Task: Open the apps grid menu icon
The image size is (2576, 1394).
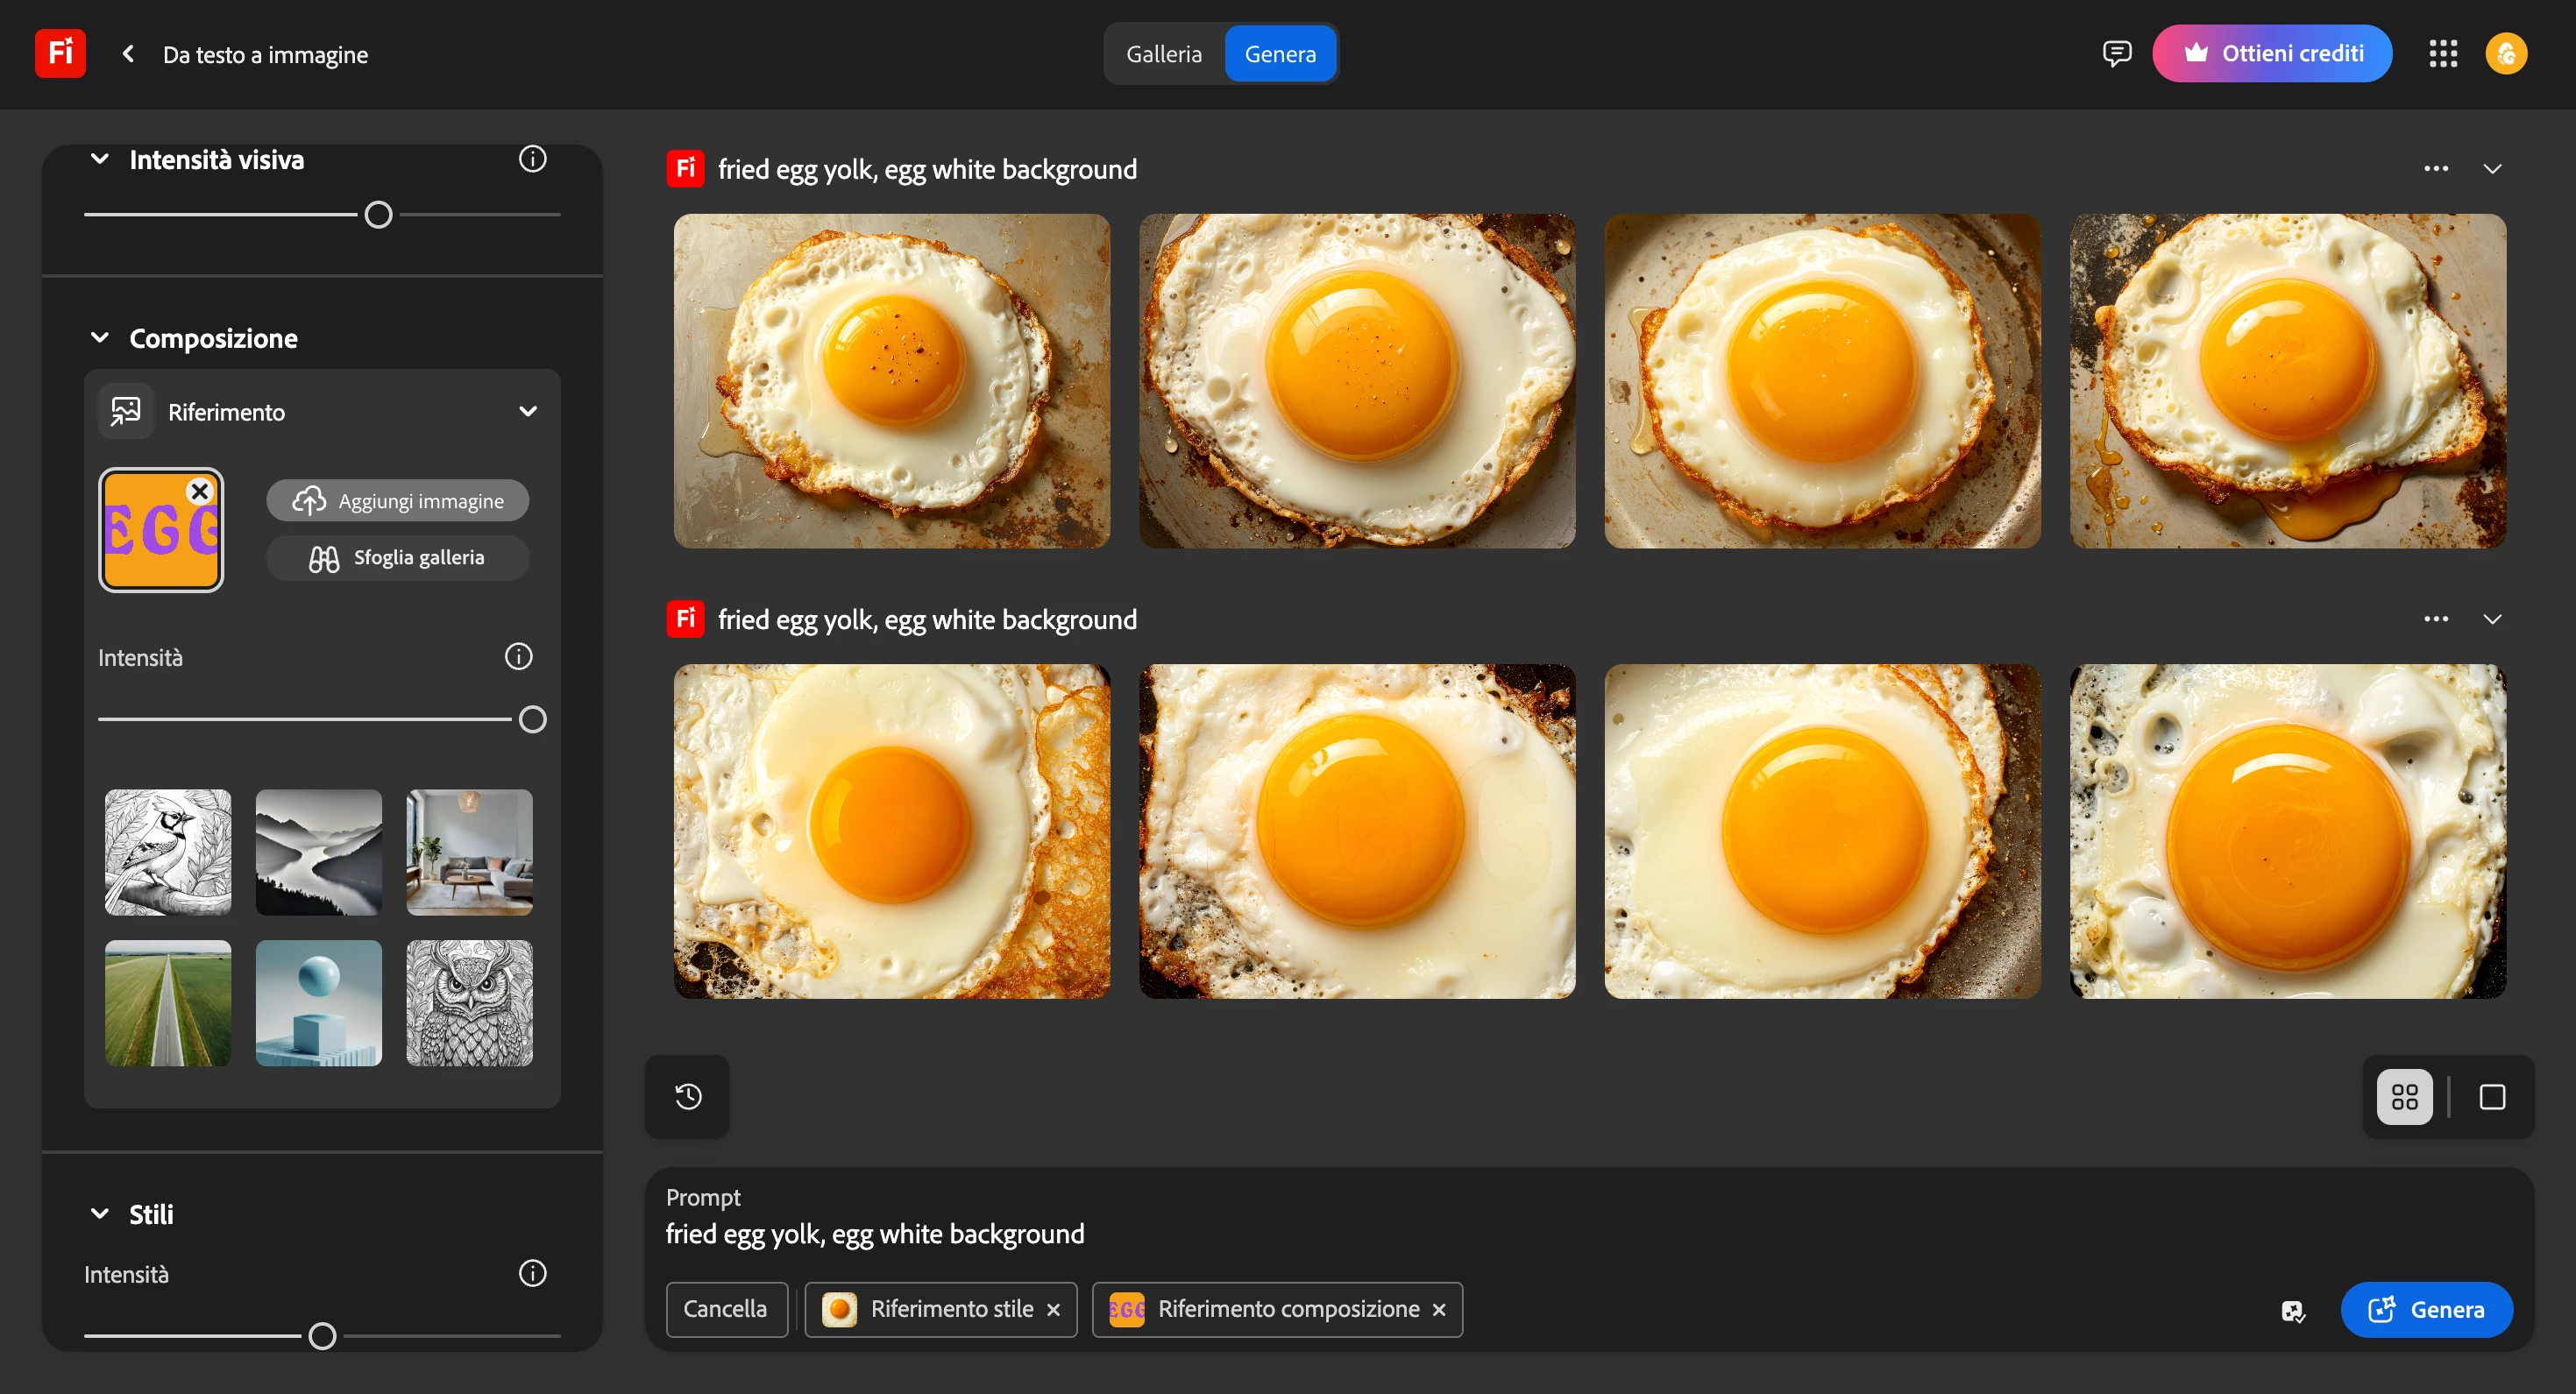Action: (2442, 54)
